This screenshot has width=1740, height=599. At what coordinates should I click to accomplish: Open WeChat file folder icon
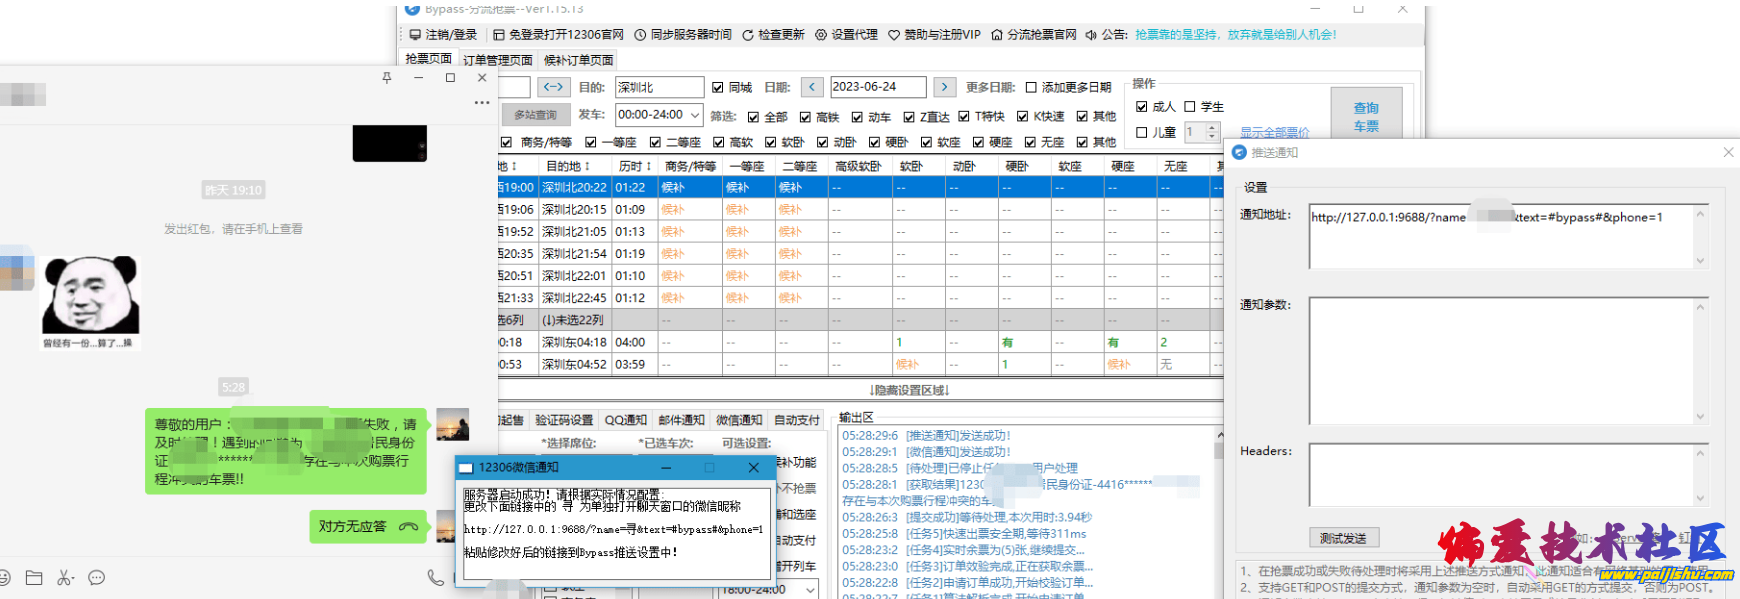(x=34, y=578)
